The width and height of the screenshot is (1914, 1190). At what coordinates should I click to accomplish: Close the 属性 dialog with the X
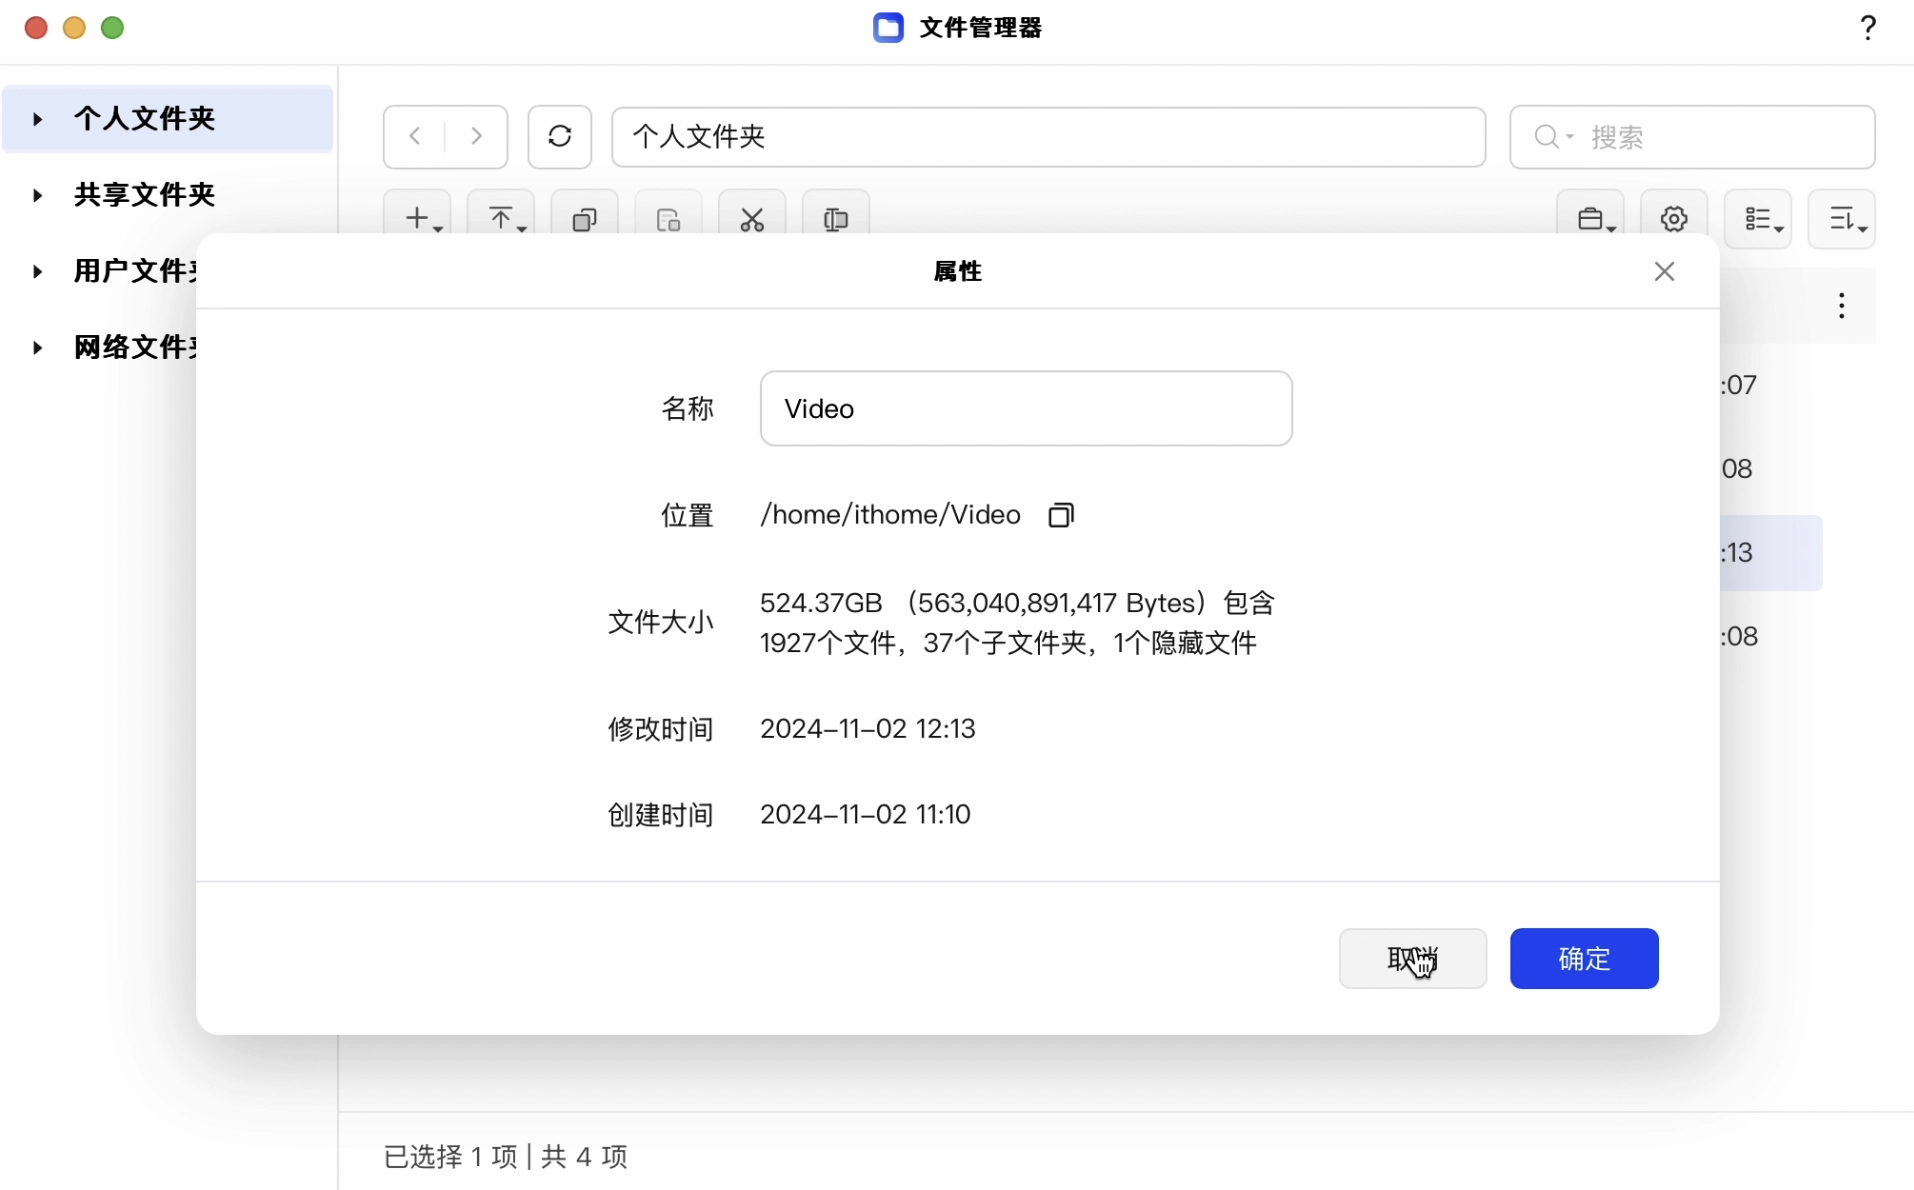click(x=1664, y=272)
